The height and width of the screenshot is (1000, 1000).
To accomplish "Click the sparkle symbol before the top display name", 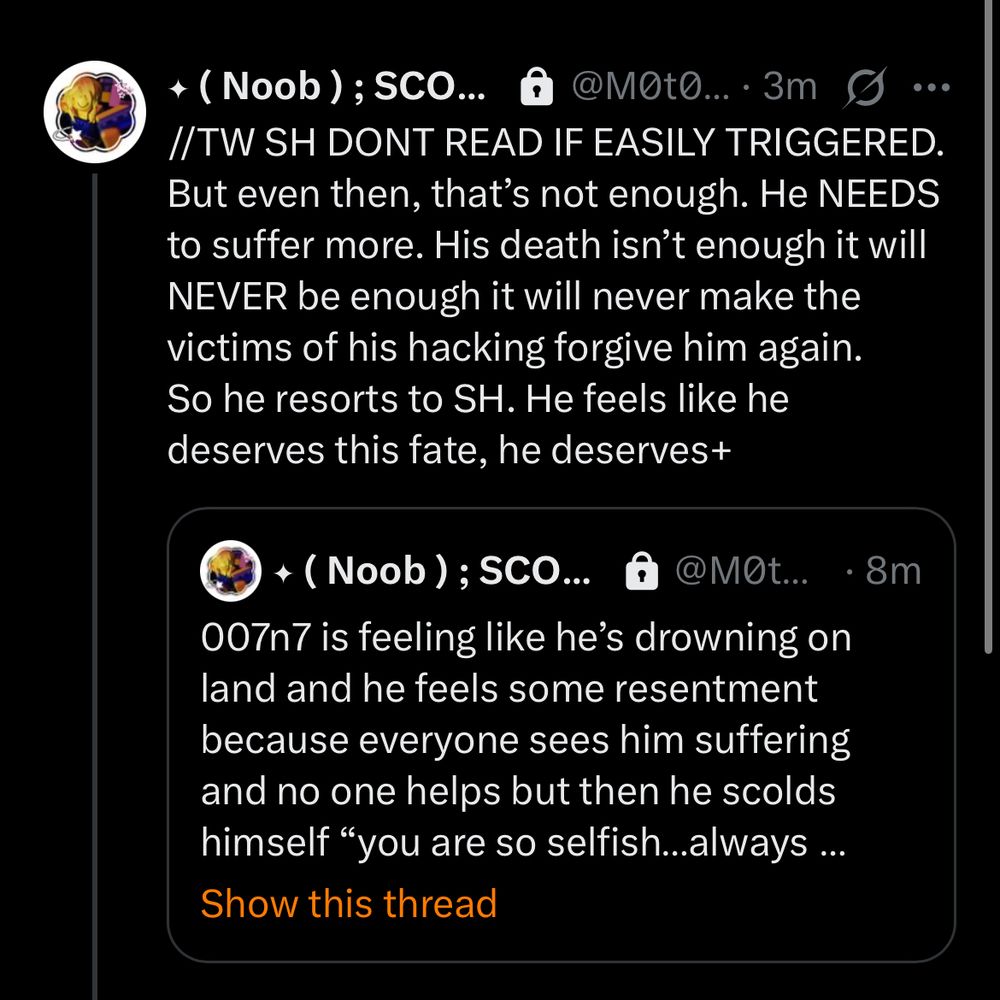I will coord(176,88).
